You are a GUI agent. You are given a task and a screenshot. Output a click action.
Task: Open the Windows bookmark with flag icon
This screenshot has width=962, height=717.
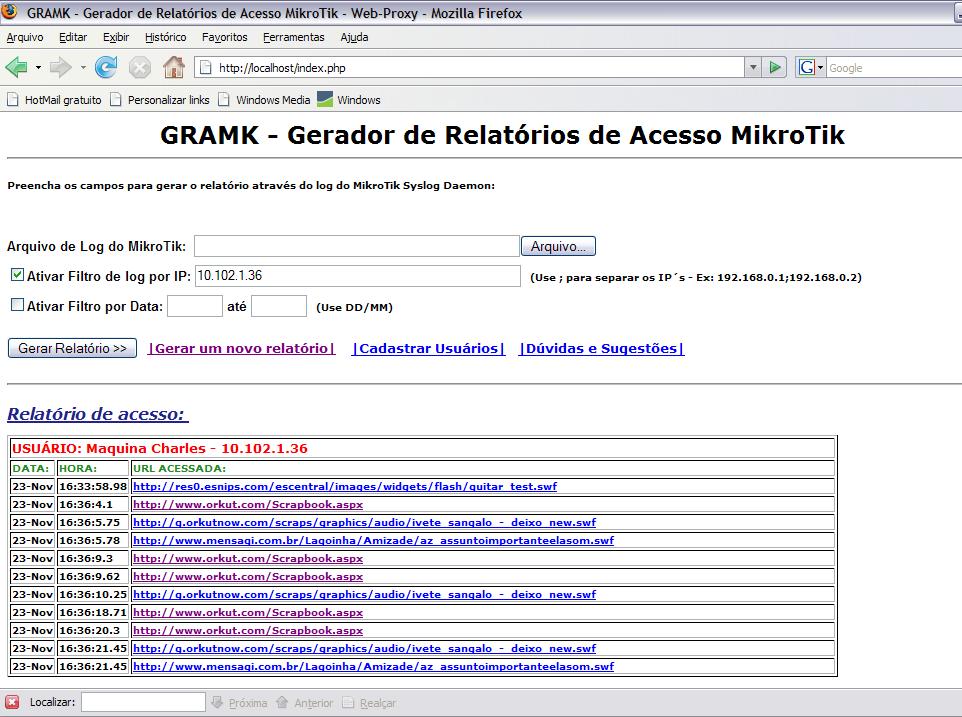pyautogui.click(x=348, y=99)
